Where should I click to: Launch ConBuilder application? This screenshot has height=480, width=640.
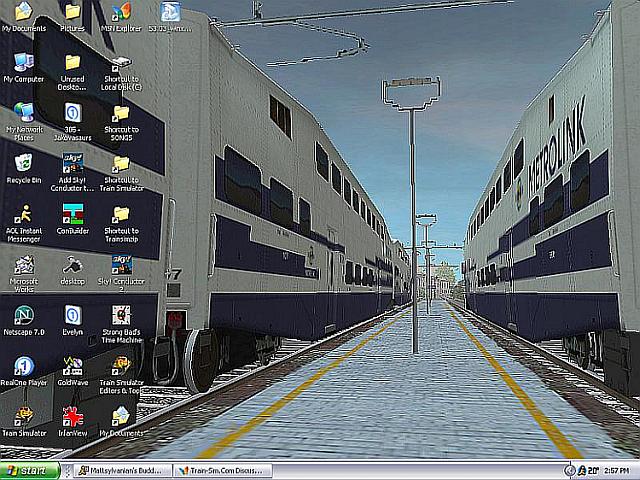coord(73,219)
